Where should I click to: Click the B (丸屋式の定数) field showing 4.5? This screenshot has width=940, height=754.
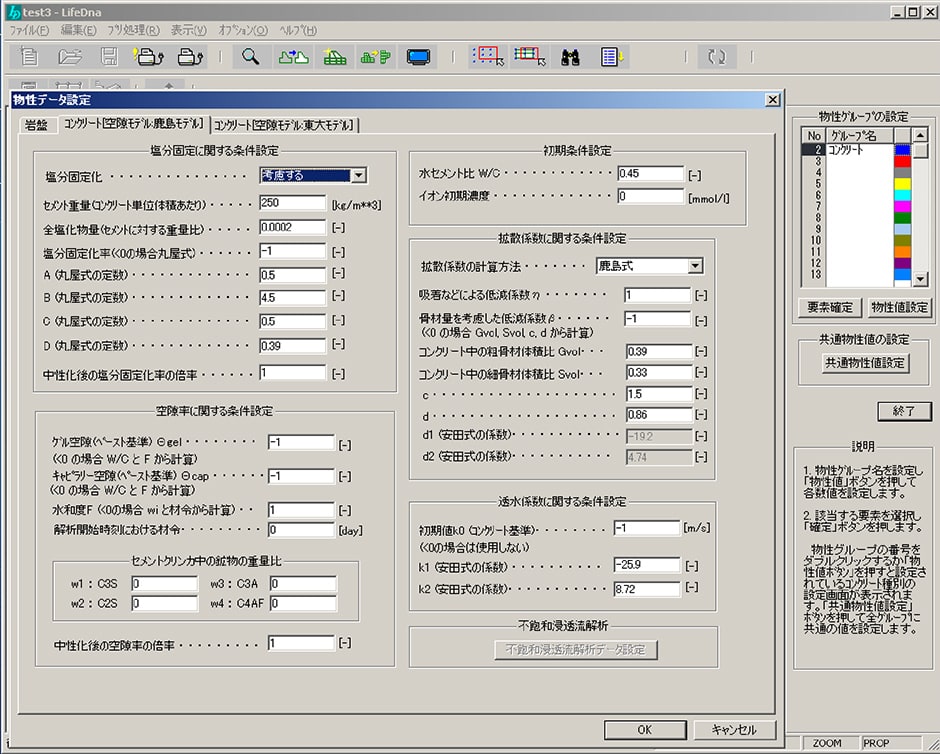click(293, 298)
